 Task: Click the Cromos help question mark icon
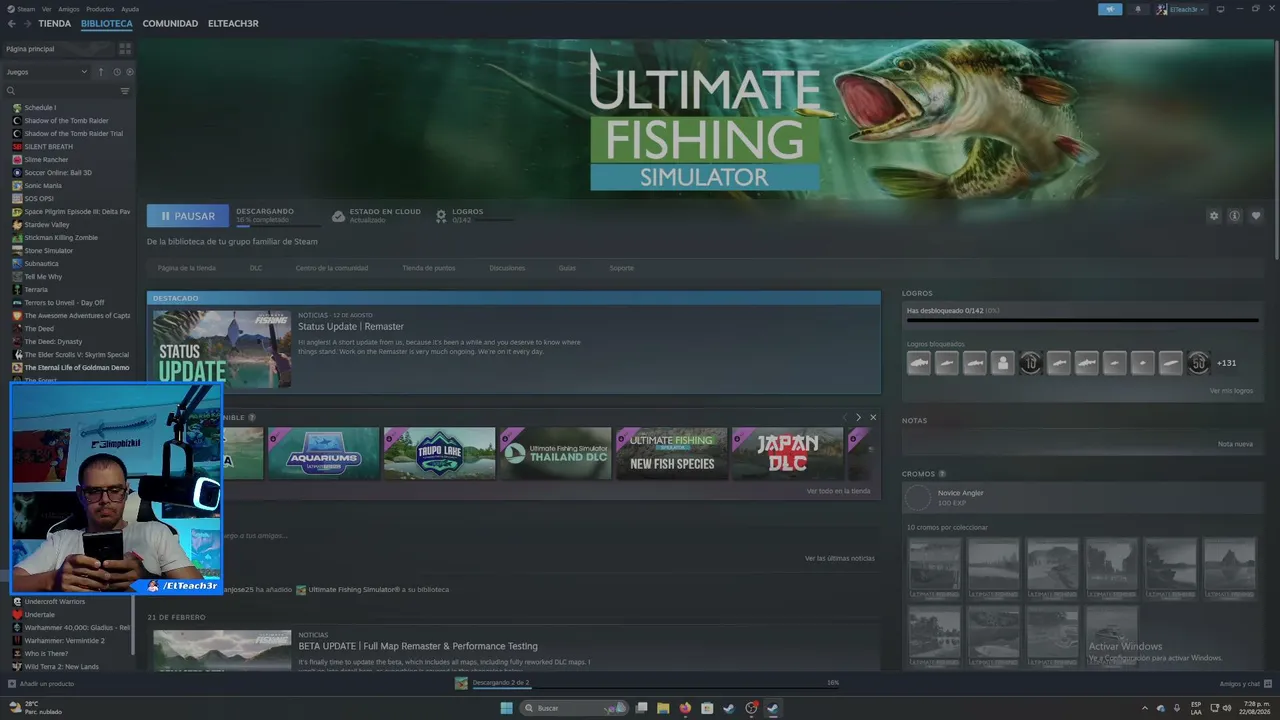click(942, 474)
